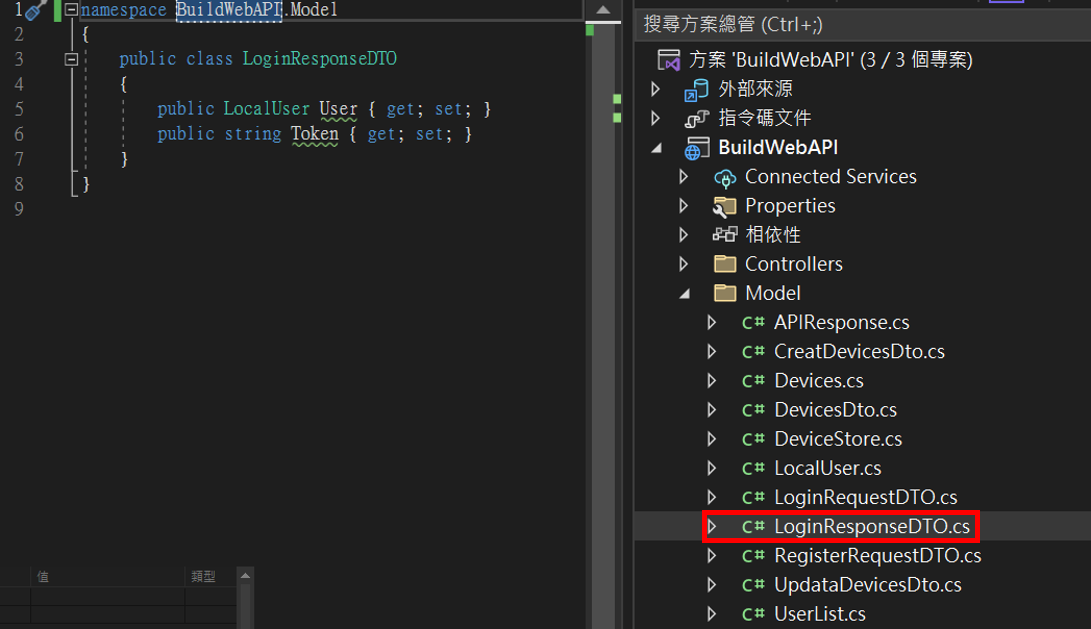Click the C# icon of LoginRequestDTO.cs
This screenshot has width=1091, height=629.
(754, 498)
